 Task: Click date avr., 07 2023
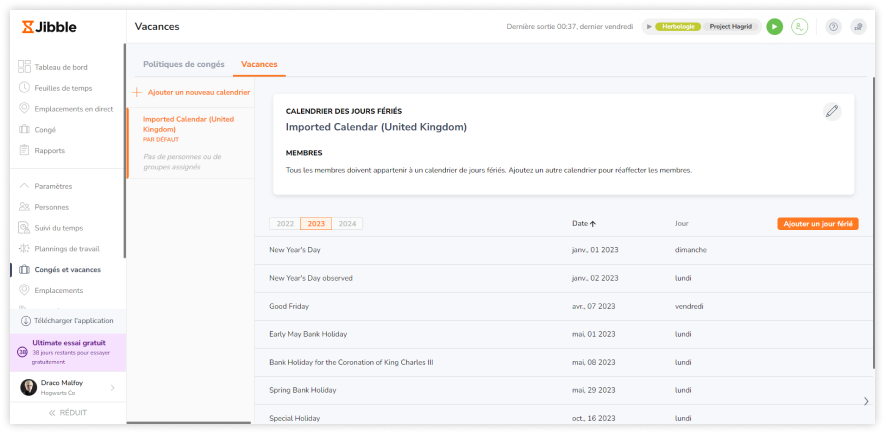pos(593,306)
